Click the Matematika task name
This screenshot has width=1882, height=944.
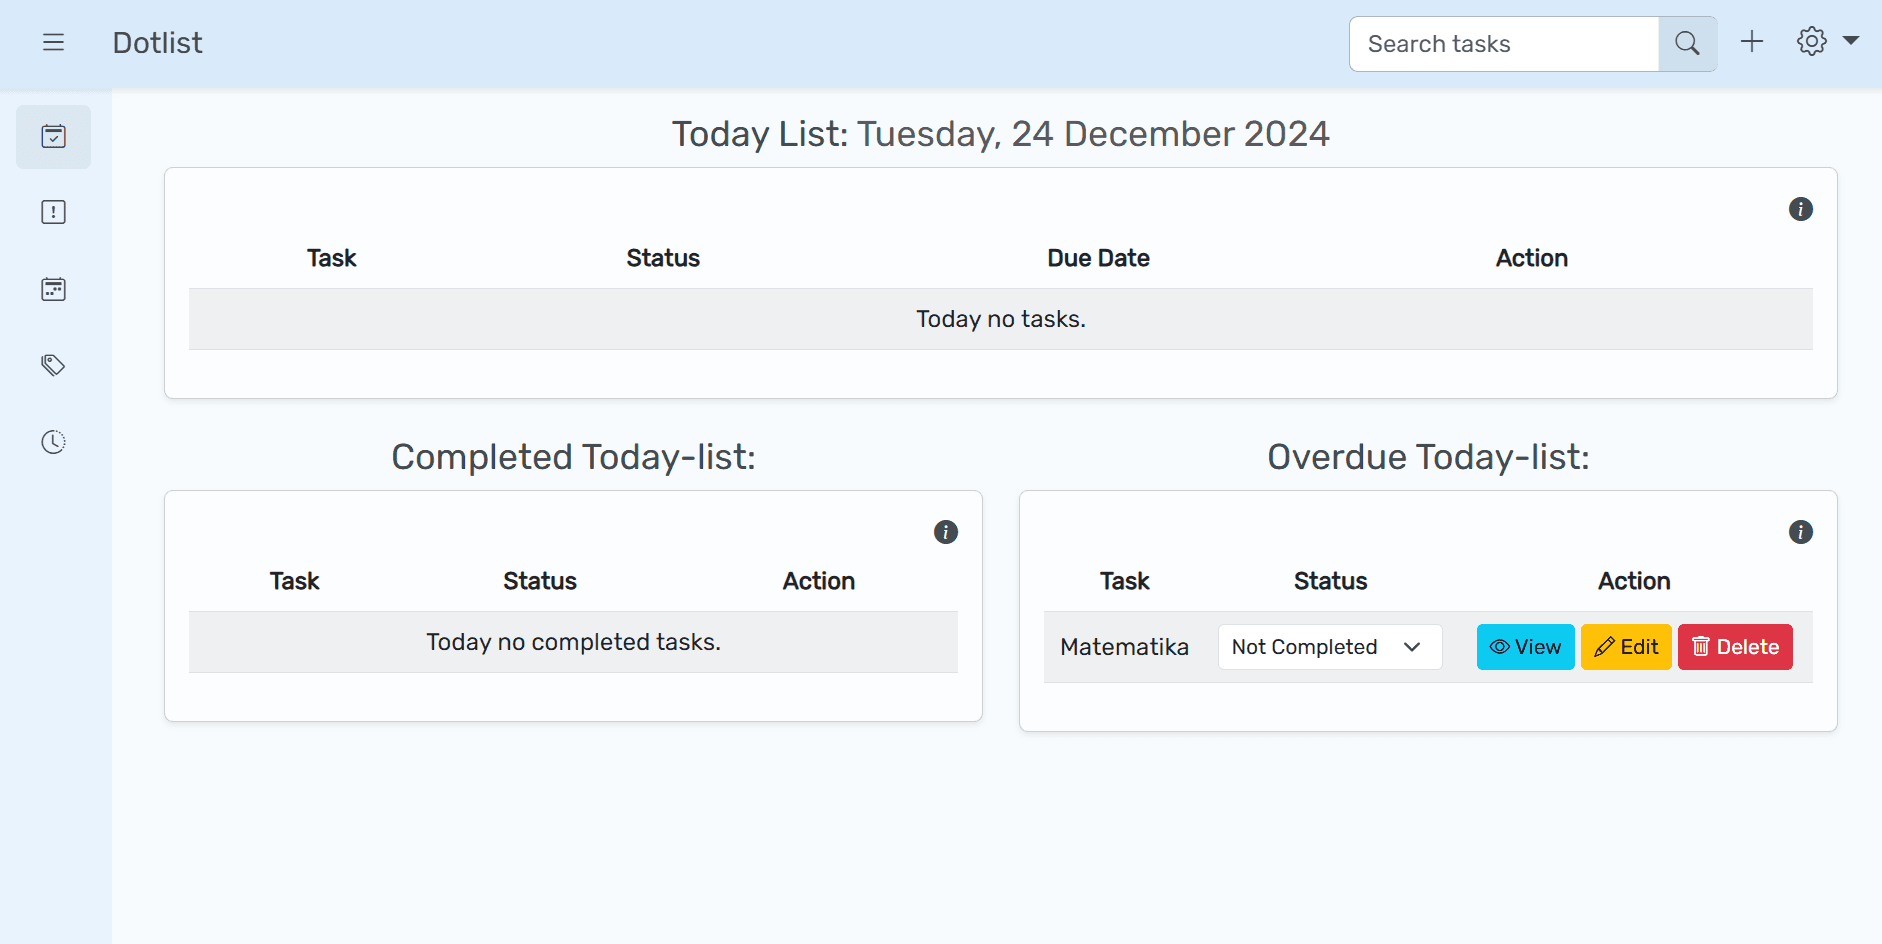(1124, 647)
